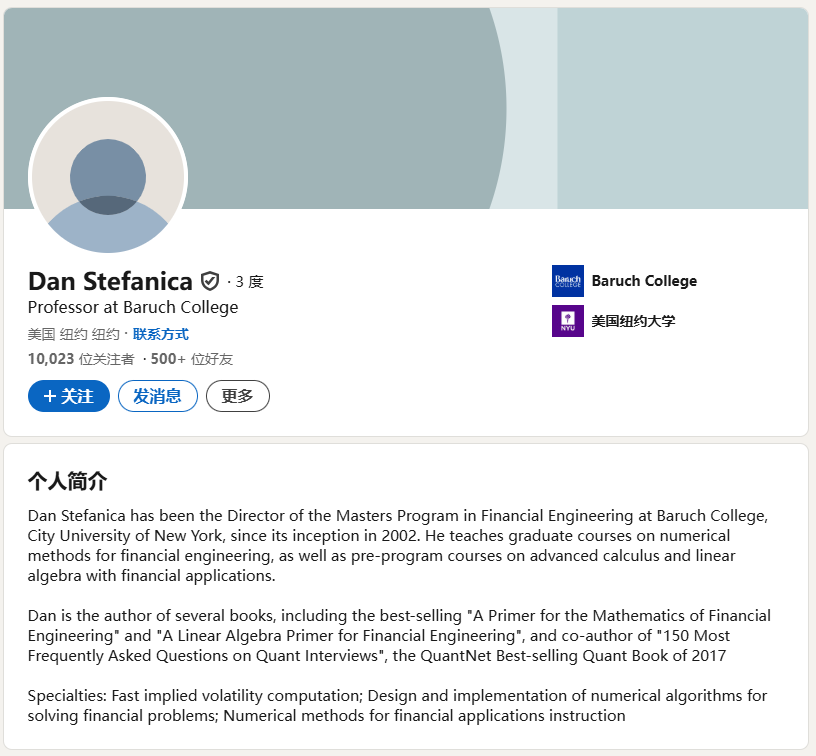816x756 pixels.
Task: Click the 10,023 位关注者 followers count
Action: pyautogui.click(x=81, y=359)
